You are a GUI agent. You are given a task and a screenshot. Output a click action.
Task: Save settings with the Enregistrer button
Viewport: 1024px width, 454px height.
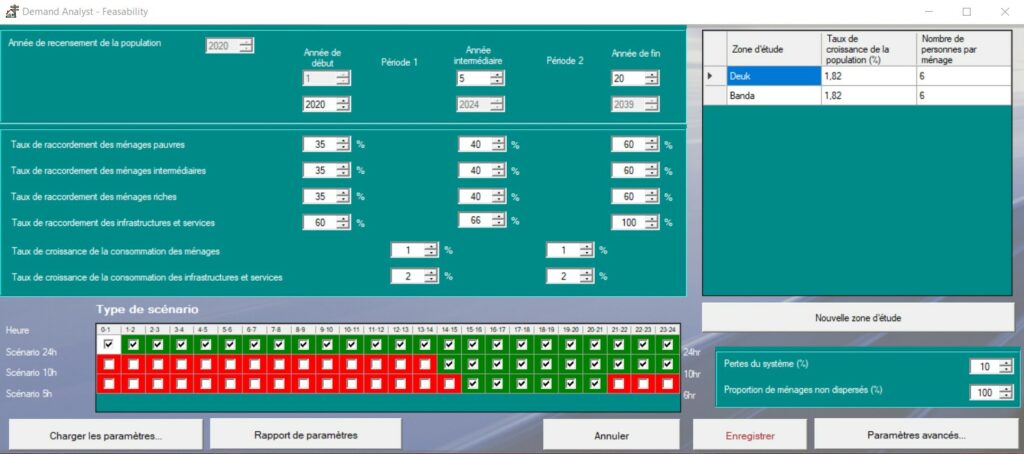click(750, 435)
